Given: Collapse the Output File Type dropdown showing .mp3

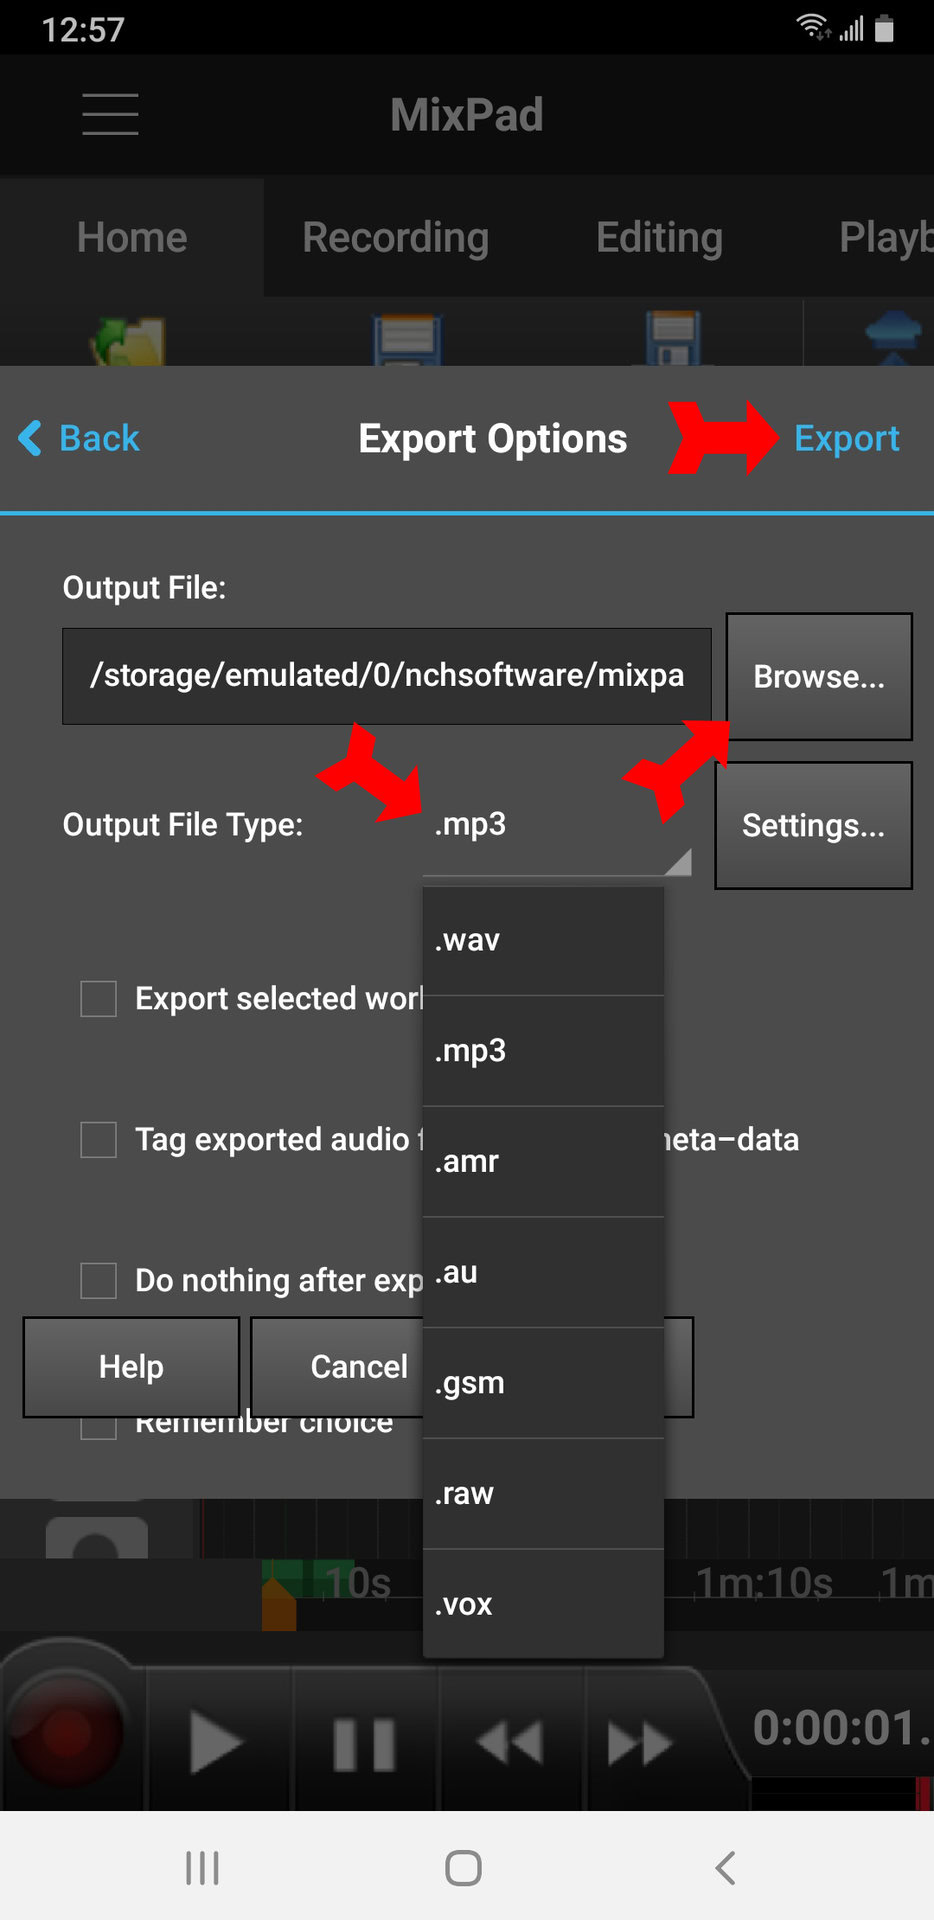Looking at the screenshot, I should click(x=558, y=826).
